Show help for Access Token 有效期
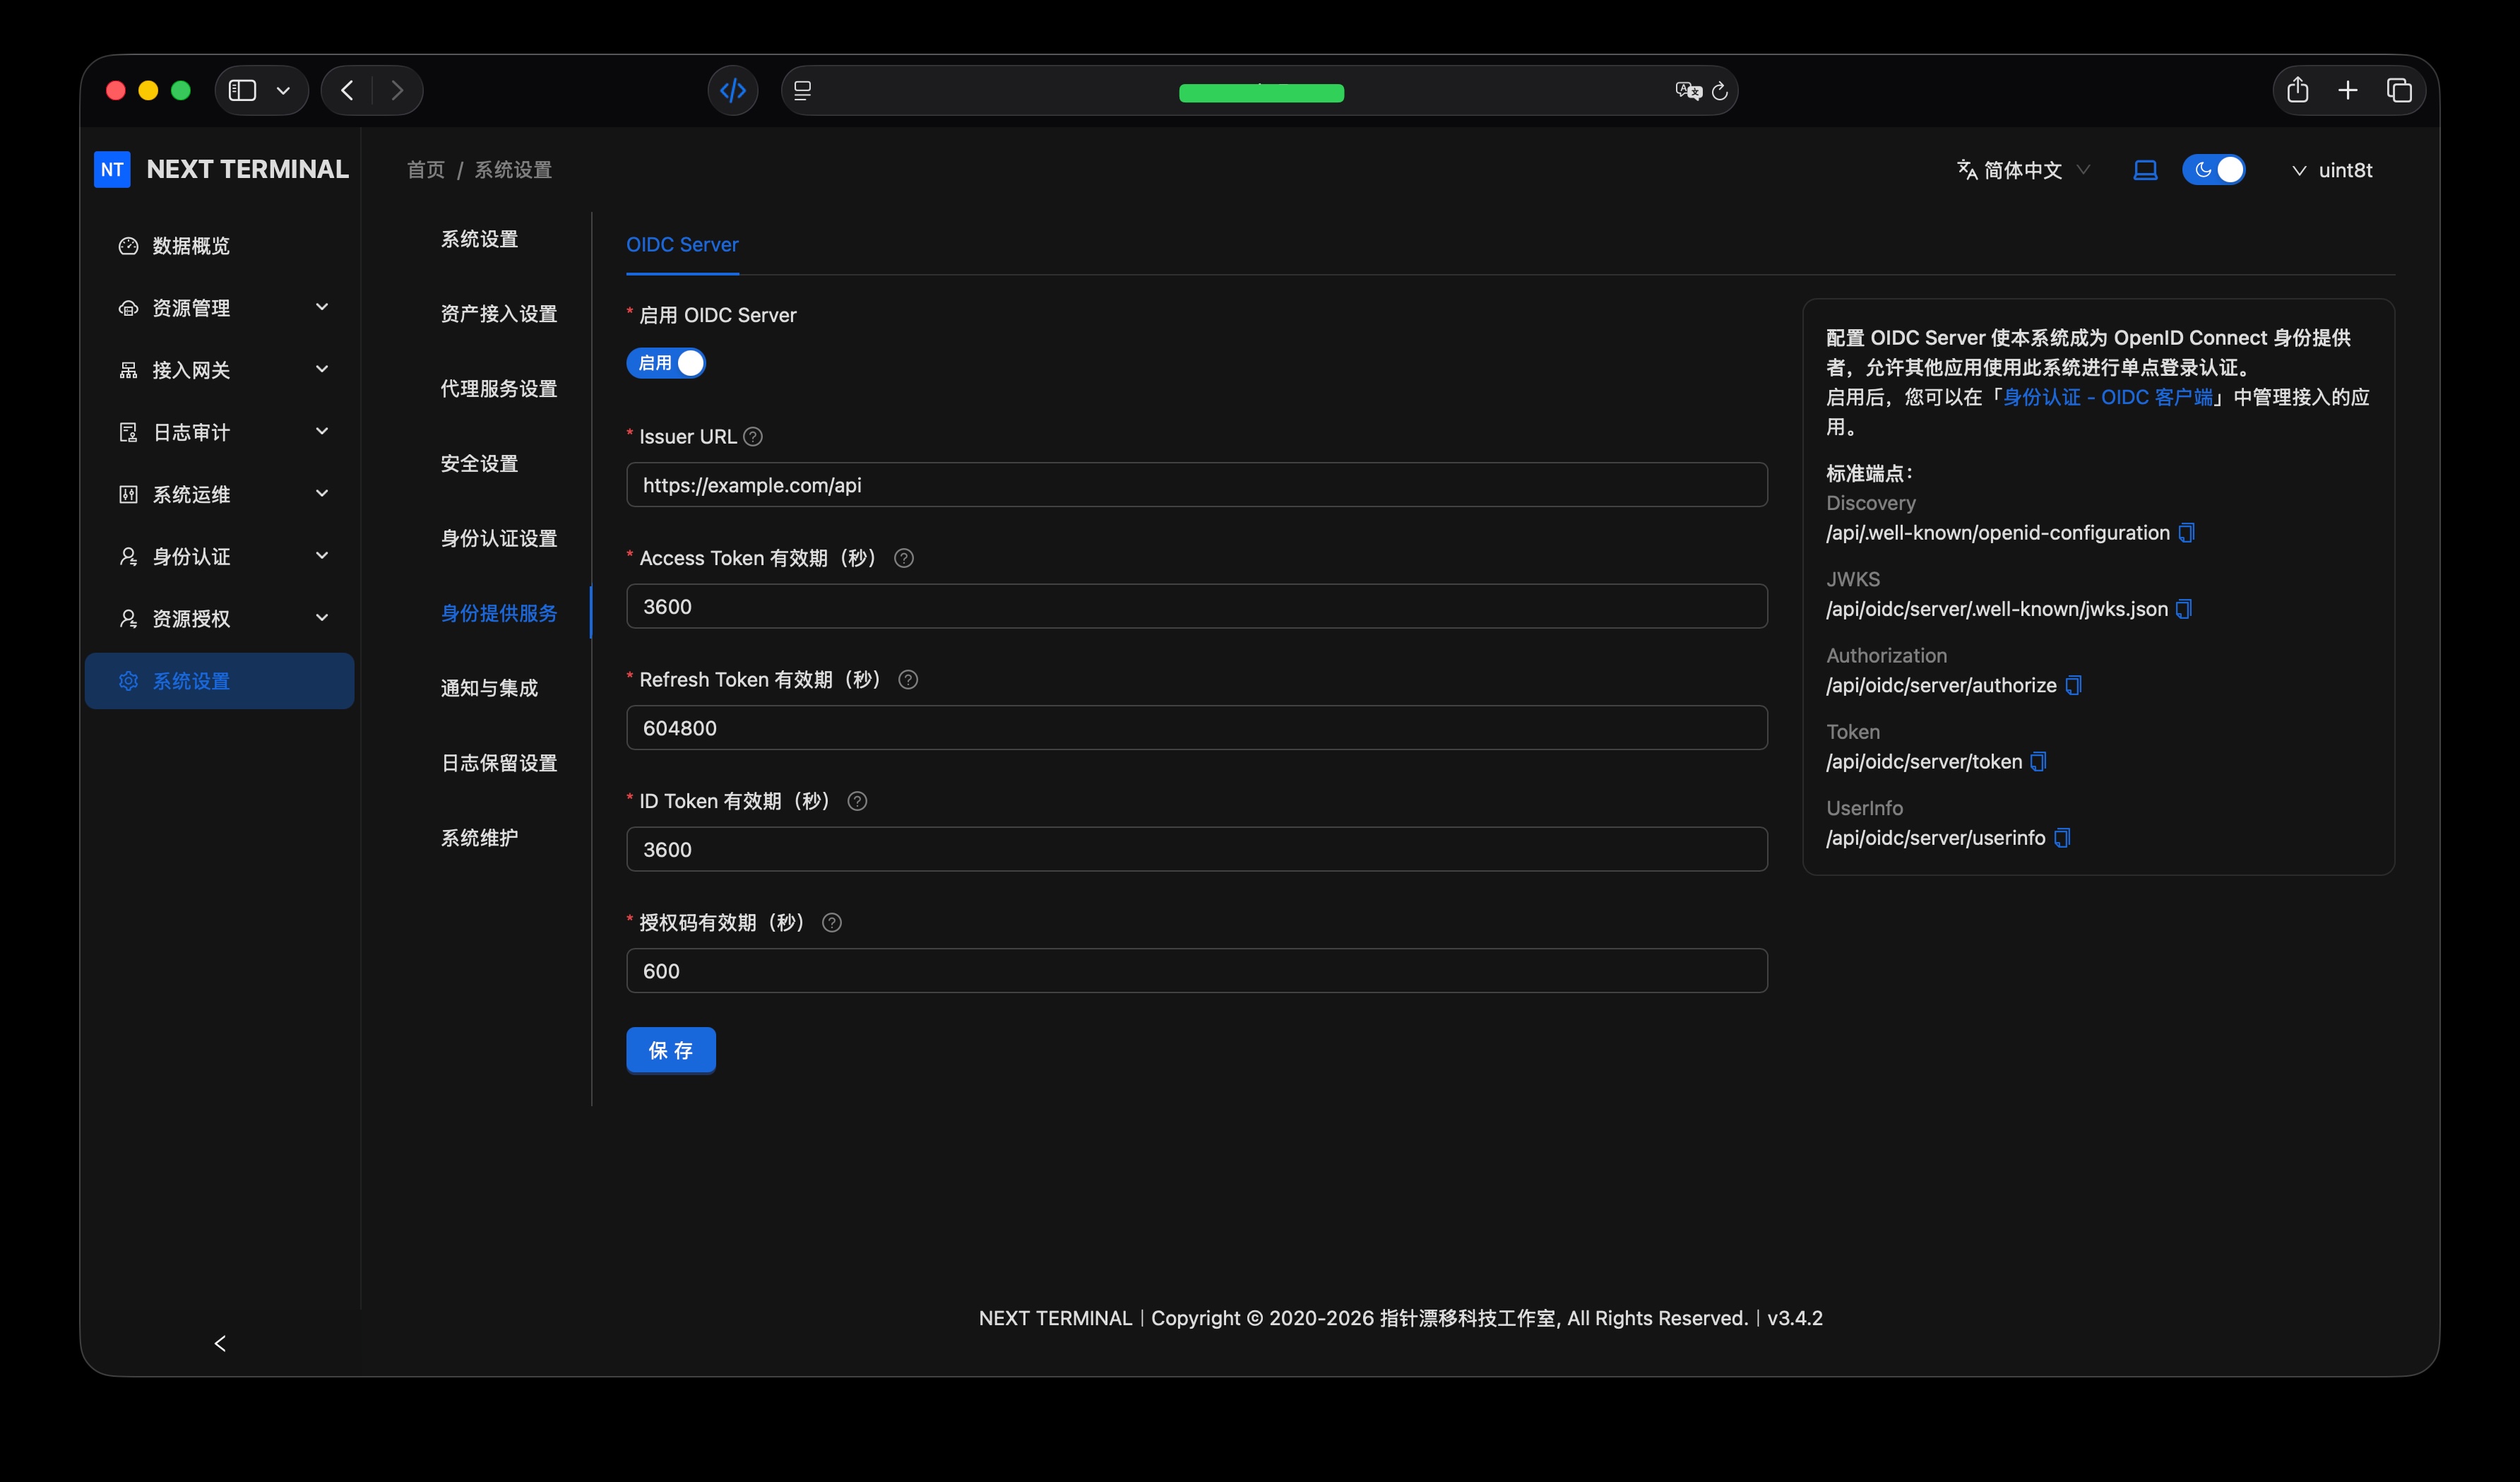 (x=904, y=558)
